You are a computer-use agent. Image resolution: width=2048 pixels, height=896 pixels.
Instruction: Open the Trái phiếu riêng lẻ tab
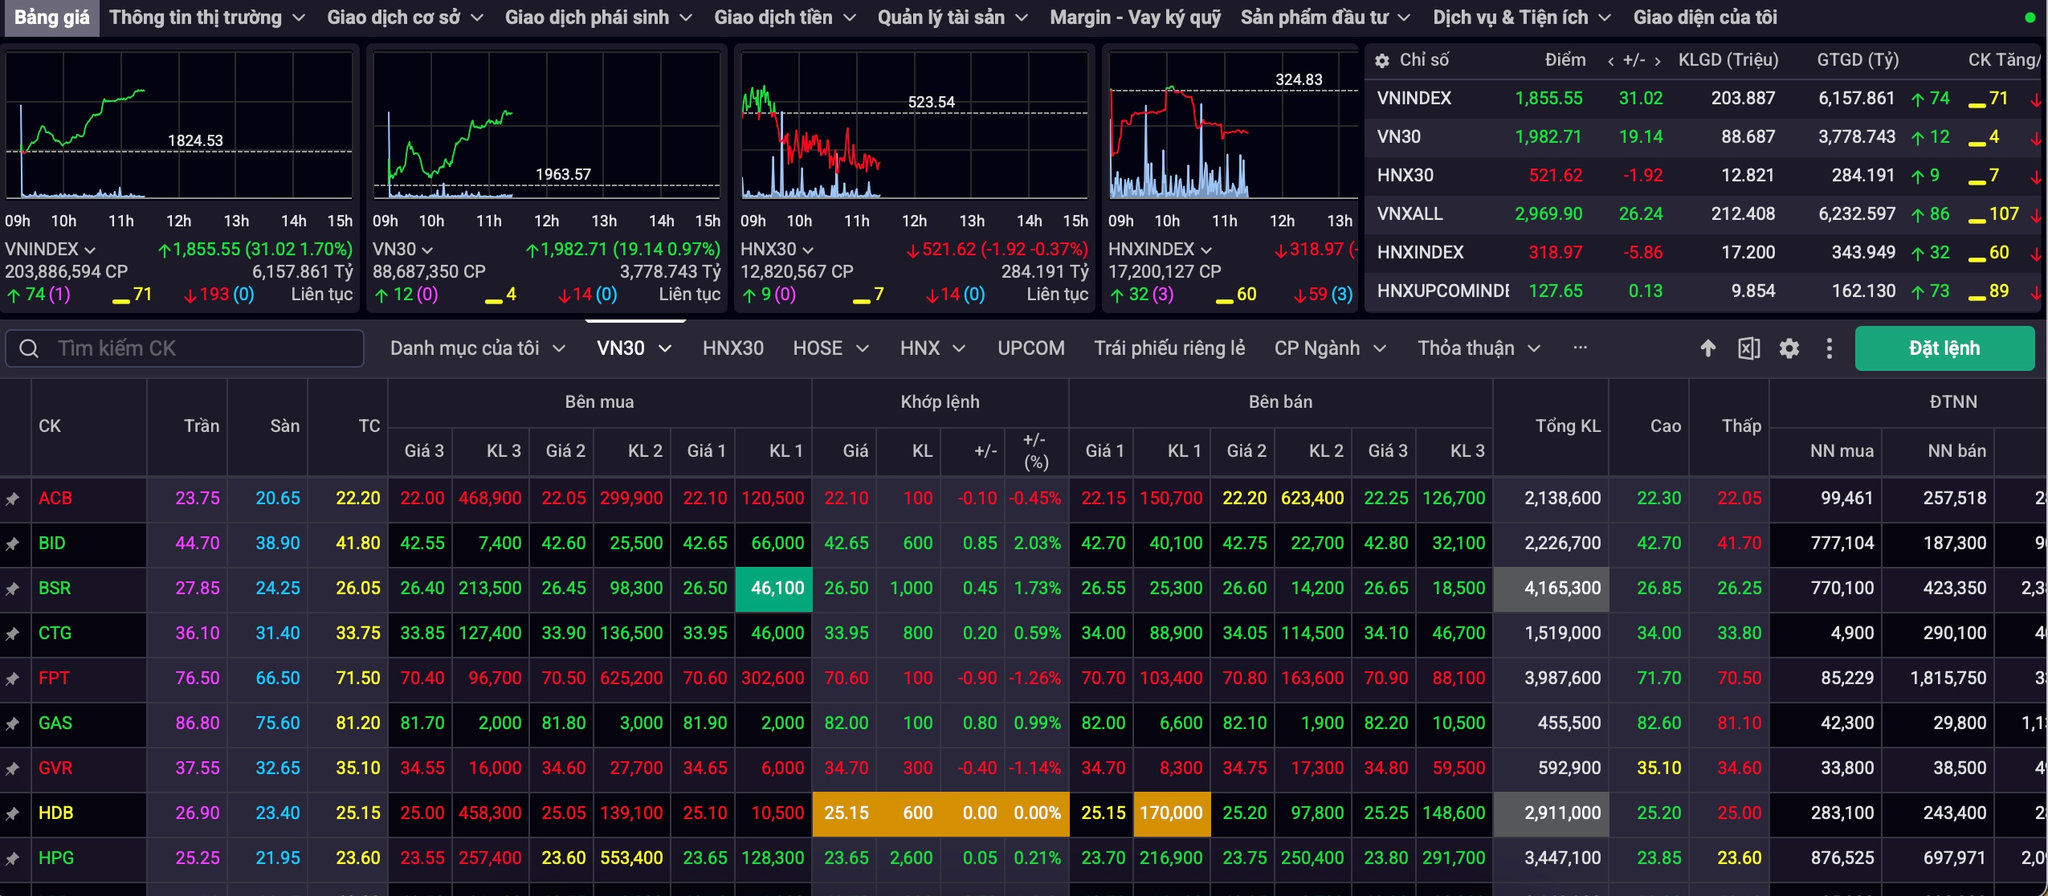(1169, 348)
